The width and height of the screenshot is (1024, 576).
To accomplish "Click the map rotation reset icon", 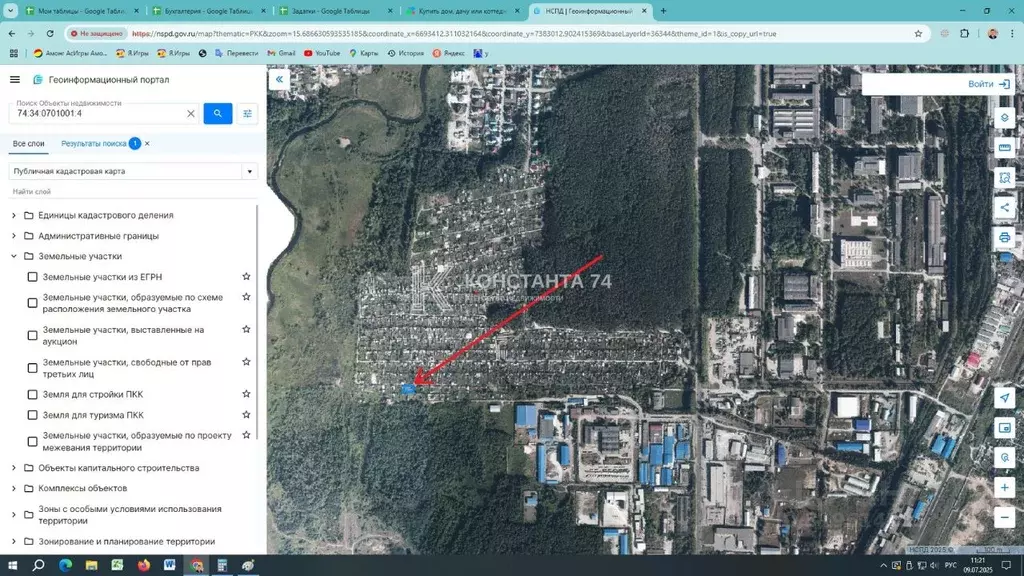I will [x=1004, y=457].
